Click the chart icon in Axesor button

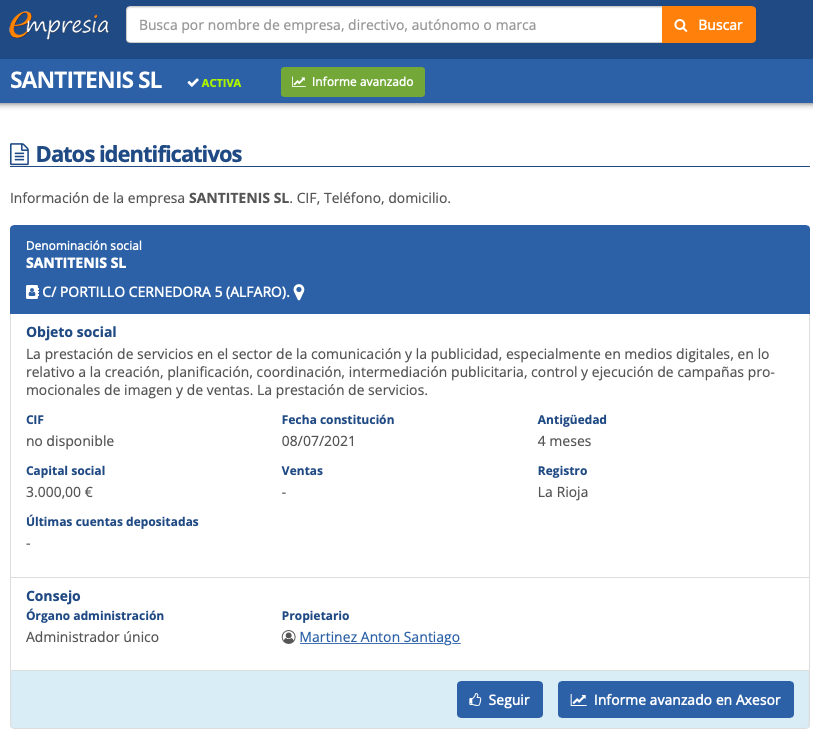click(578, 700)
